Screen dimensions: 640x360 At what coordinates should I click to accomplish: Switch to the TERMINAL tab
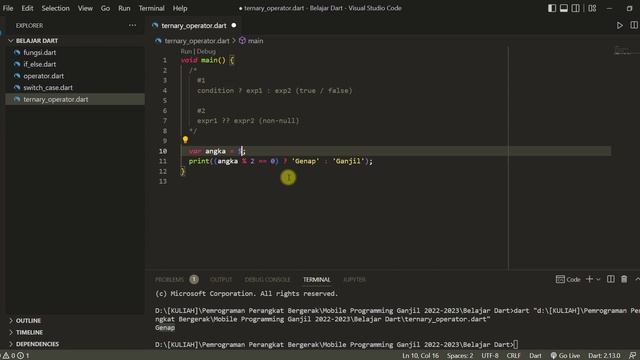(317, 280)
